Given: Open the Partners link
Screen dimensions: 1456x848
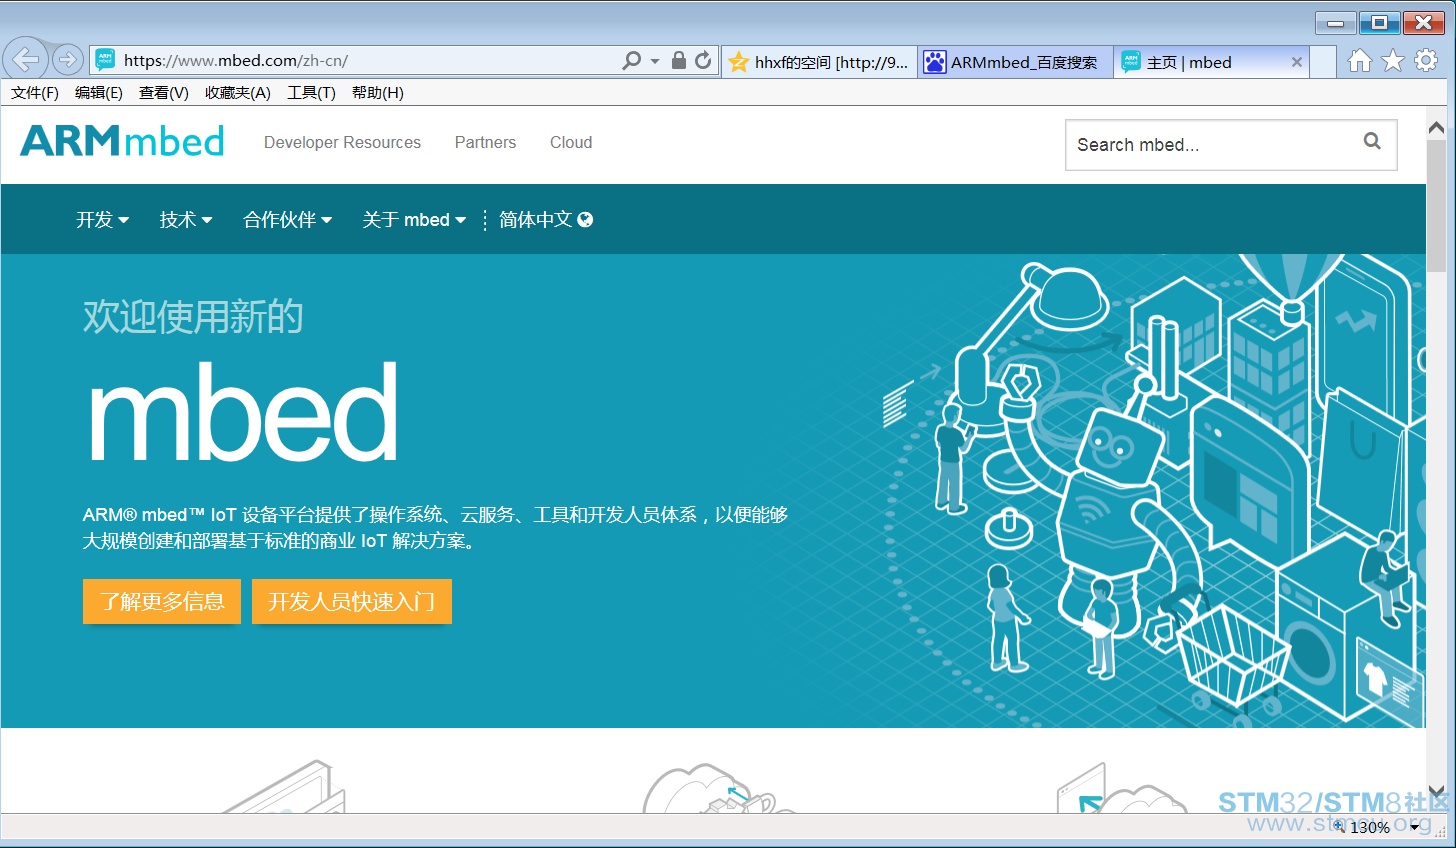Looking at the screenshot, I should click(485, 142).
